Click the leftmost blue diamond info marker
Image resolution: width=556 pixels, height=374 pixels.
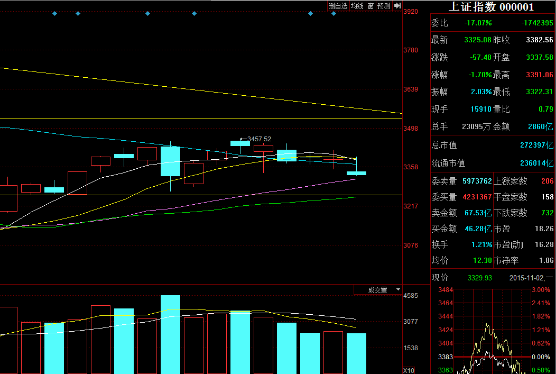pyautogui.click(x=54, y=13)
